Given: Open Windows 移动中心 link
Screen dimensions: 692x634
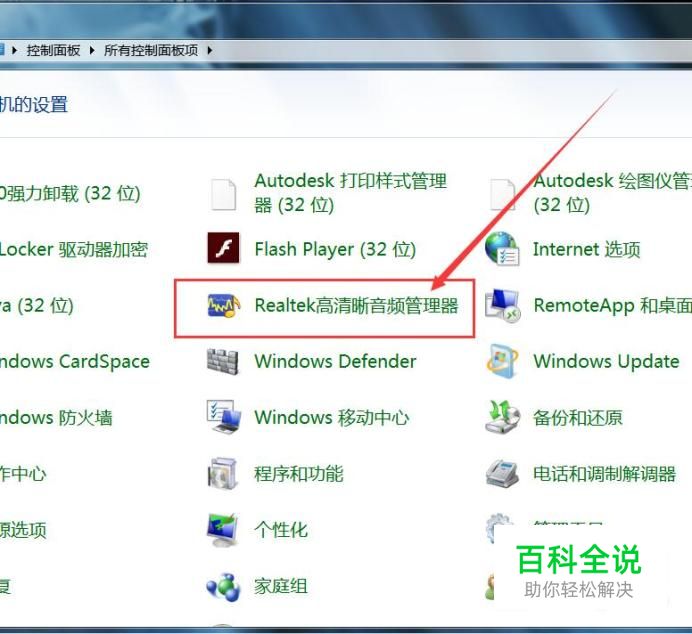Looking at the screenshot, I should (x=332, y=417).
